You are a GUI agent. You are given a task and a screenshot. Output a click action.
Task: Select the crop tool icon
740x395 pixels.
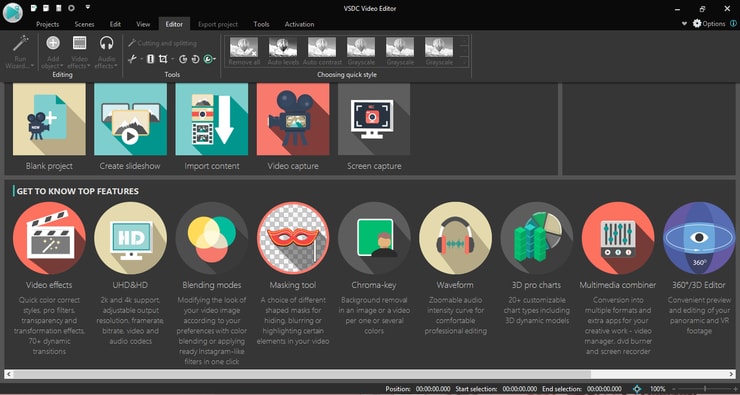pos(163,59)
